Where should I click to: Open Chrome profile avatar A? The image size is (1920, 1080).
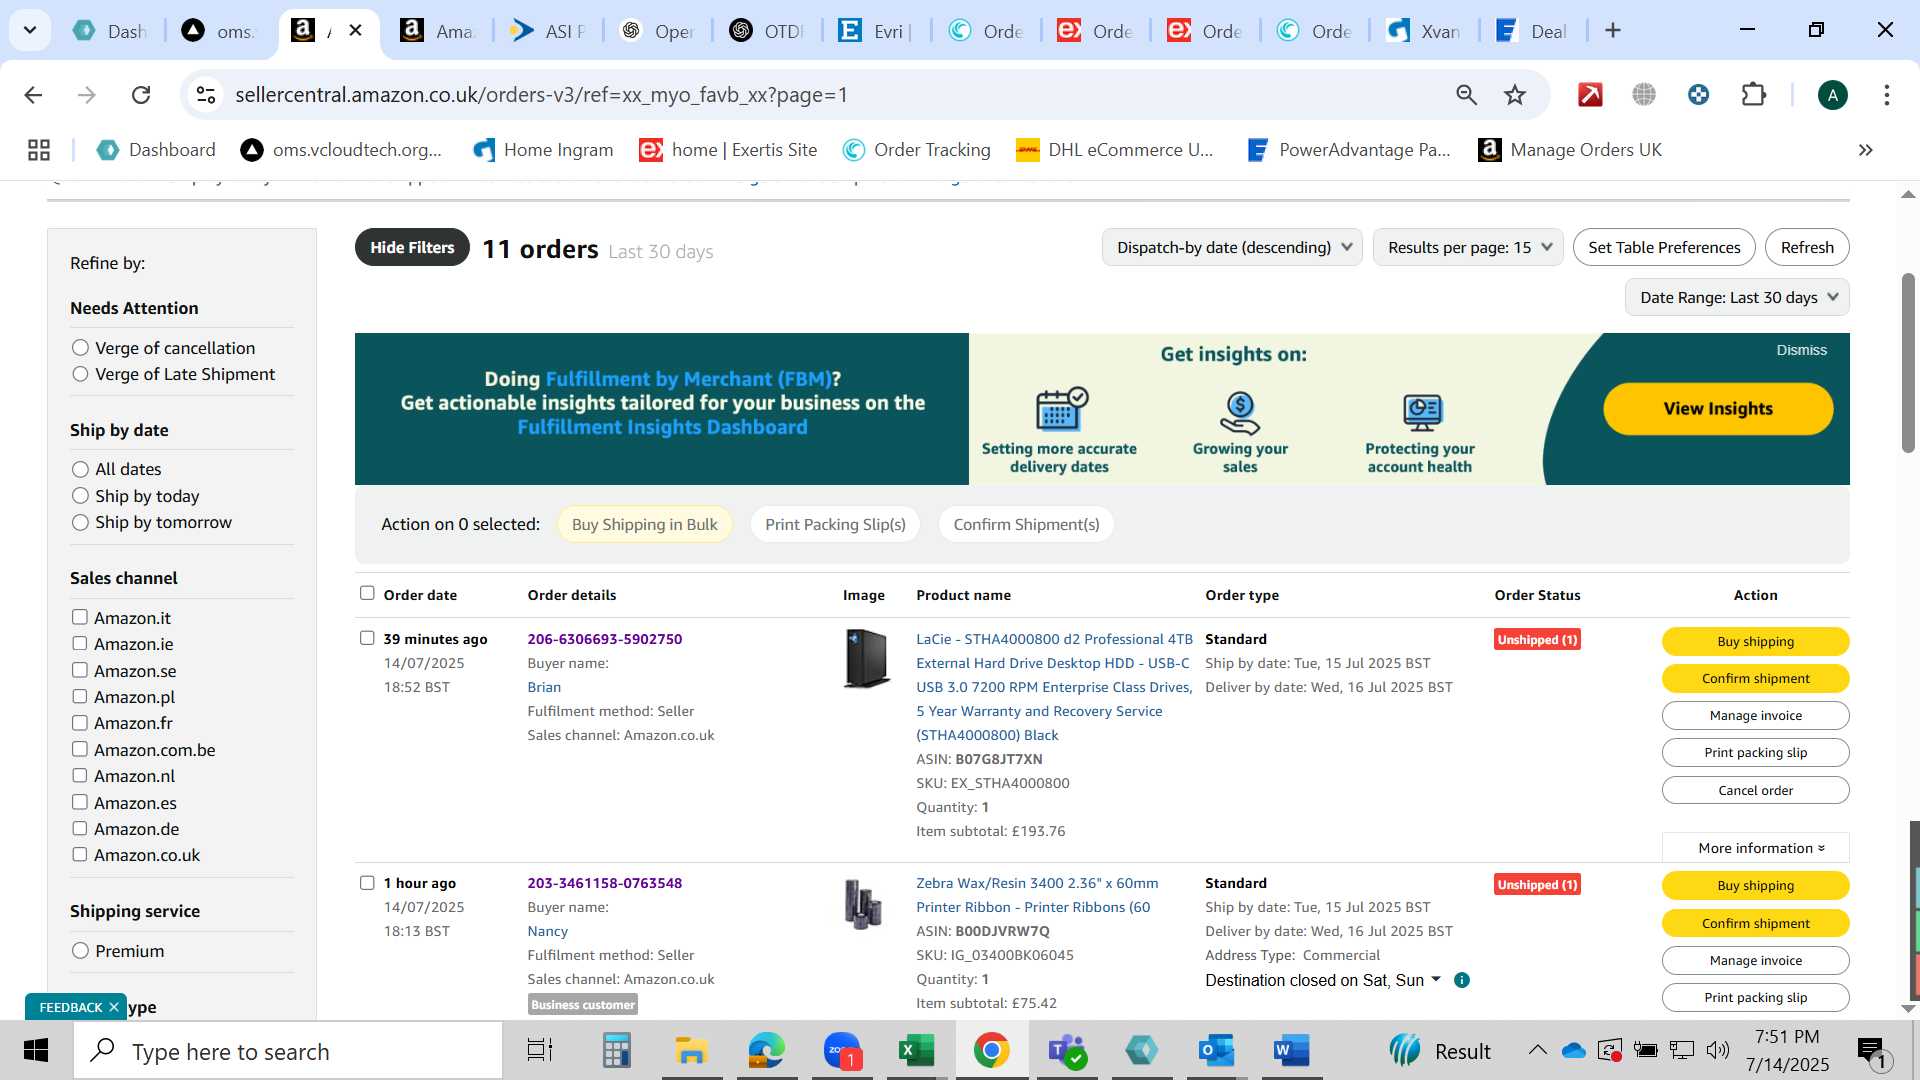[1832, 95]
